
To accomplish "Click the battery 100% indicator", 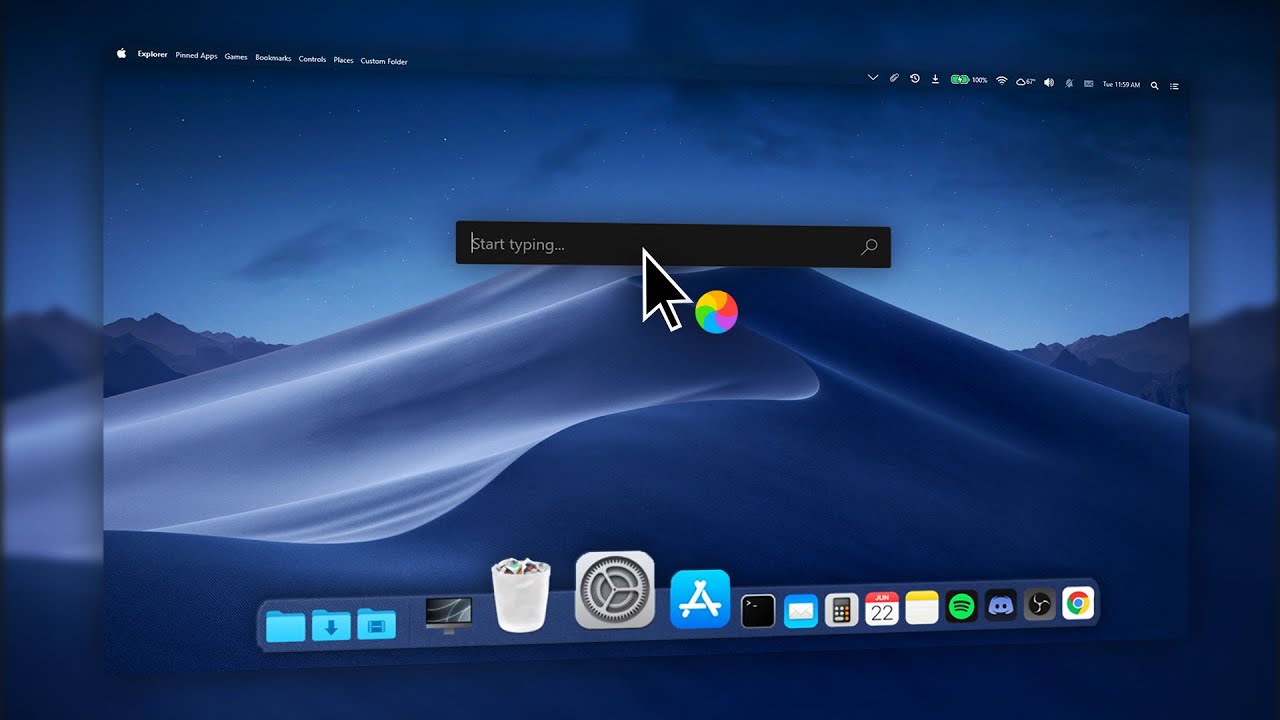I will coord(969,80).
